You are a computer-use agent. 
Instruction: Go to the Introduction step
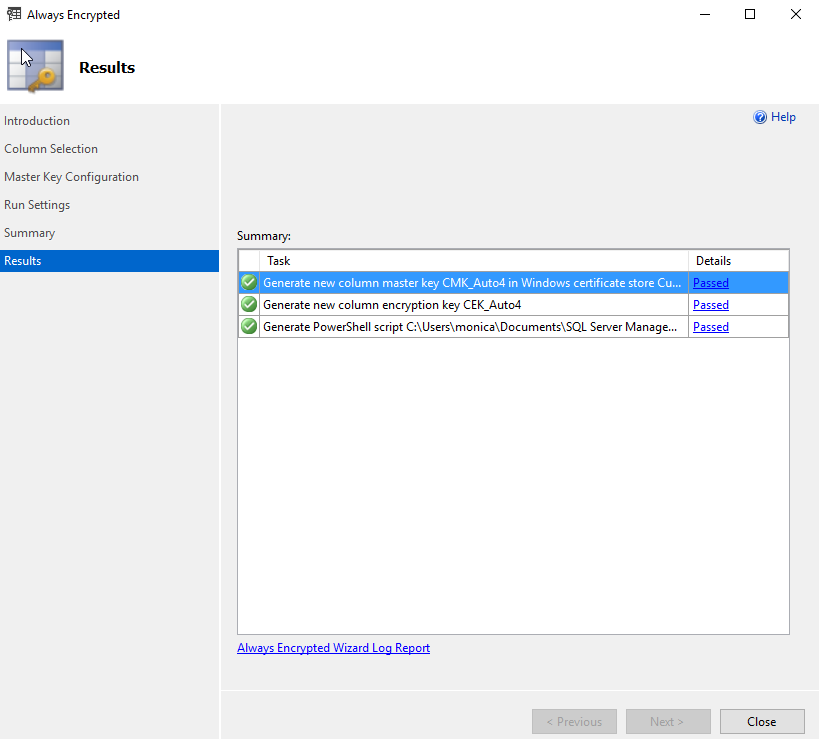37,121
